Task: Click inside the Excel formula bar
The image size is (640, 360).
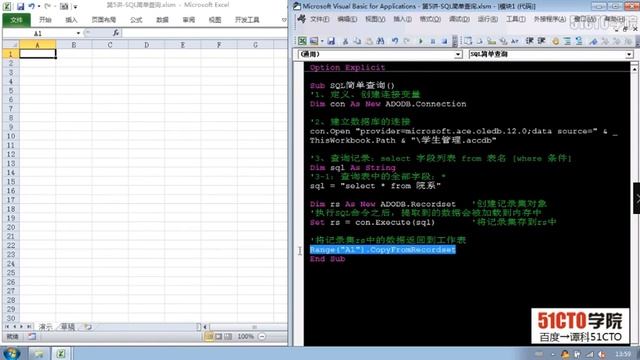Action: click(204, 33)
